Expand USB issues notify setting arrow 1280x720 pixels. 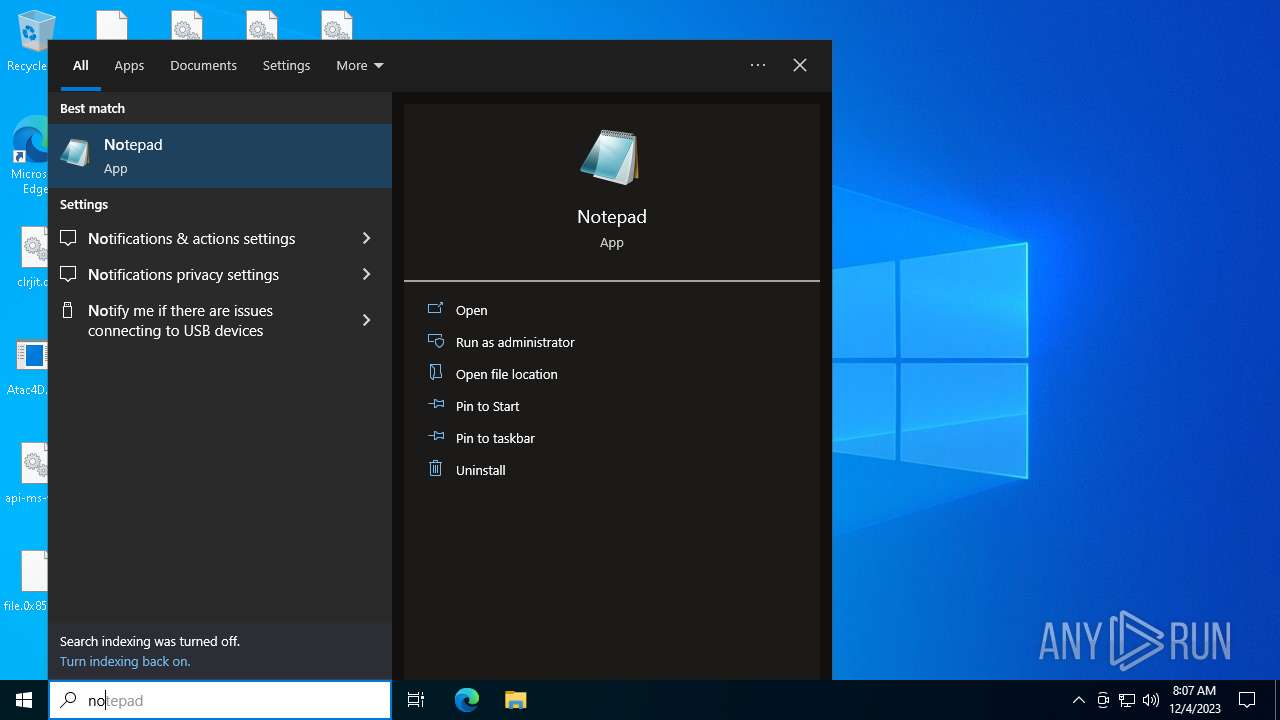click(366, 320)
